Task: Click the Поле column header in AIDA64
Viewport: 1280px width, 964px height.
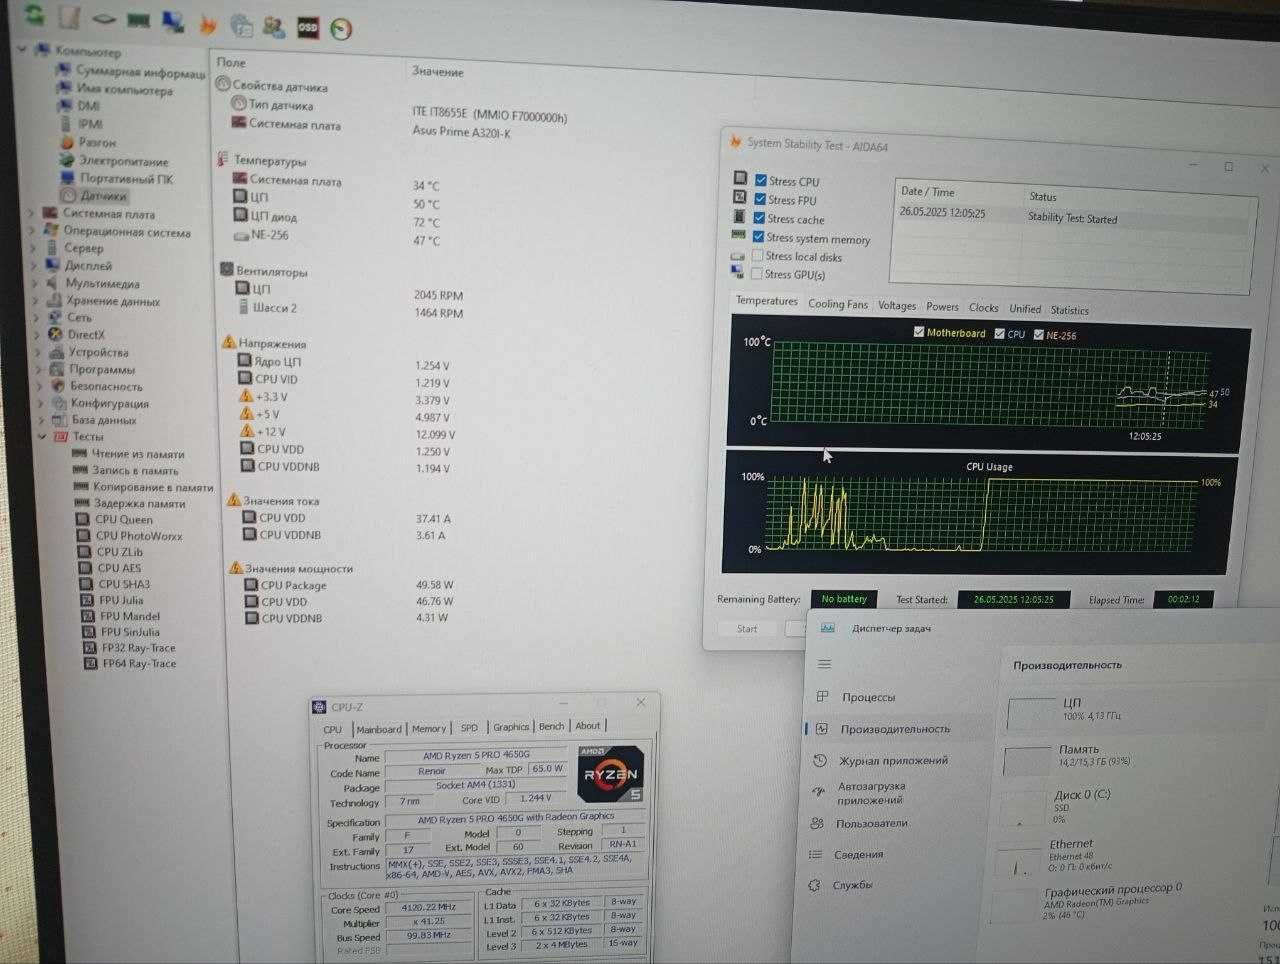Action: coord(231,62)
